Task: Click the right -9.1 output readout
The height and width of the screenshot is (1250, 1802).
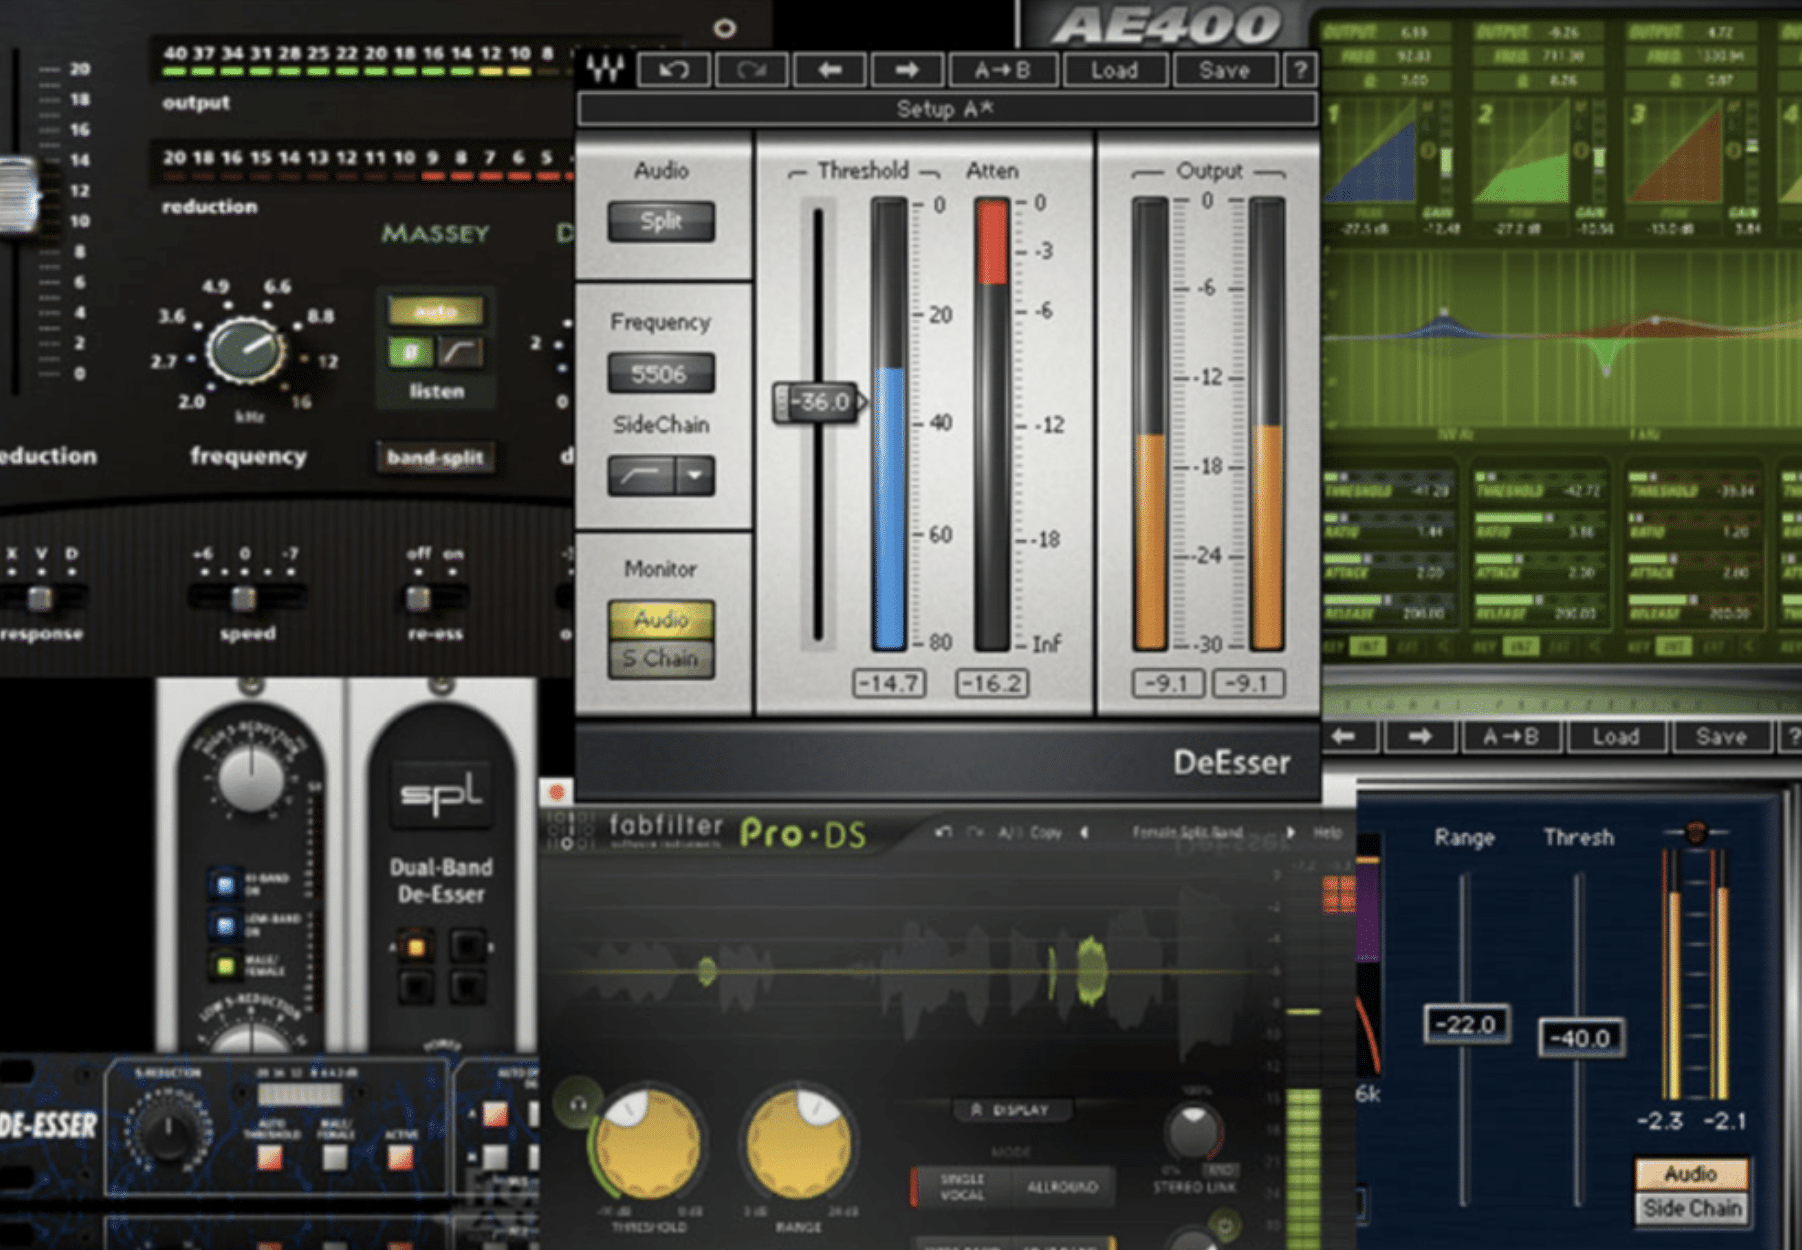Action: point(1248,684)
